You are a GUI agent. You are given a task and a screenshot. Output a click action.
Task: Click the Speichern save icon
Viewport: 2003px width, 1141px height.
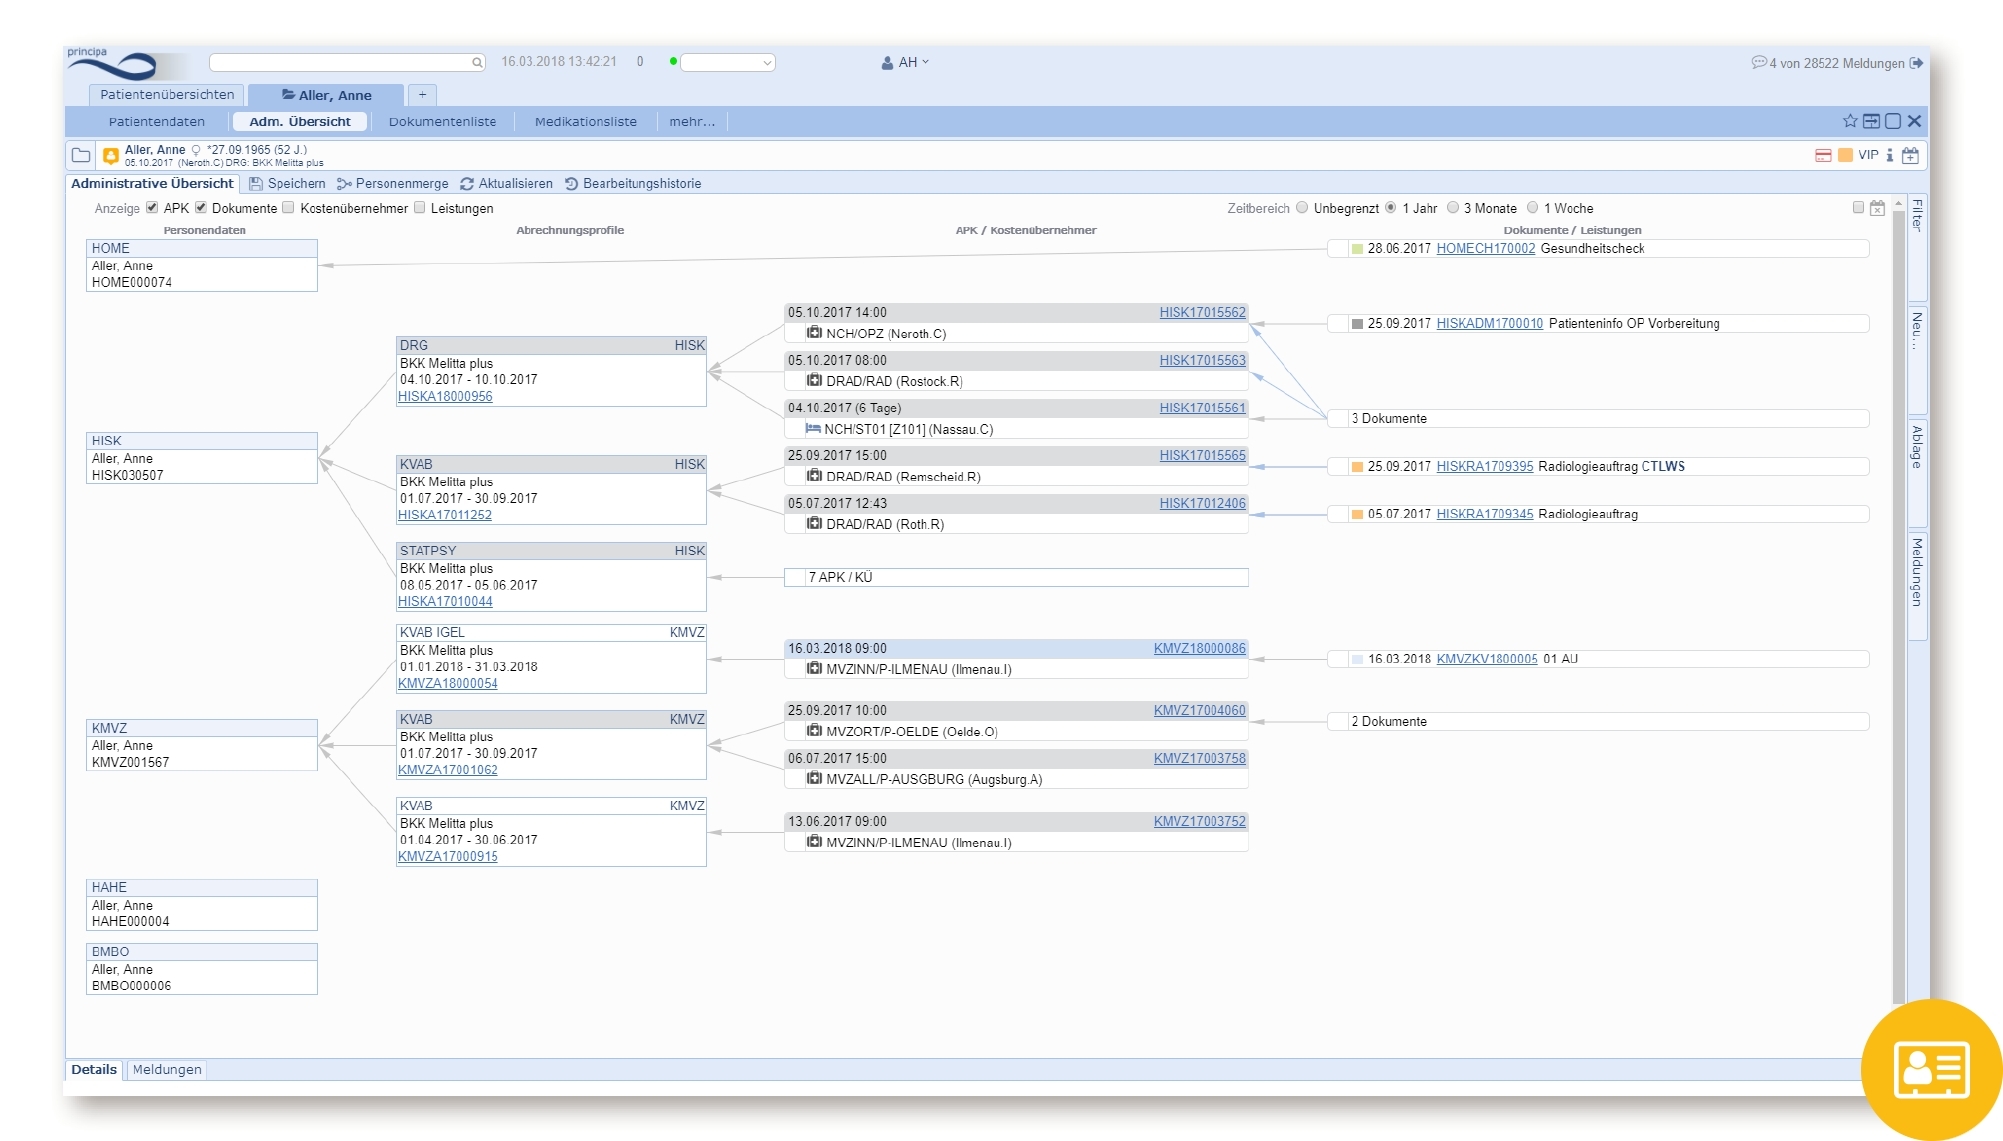tap(256, 184)
